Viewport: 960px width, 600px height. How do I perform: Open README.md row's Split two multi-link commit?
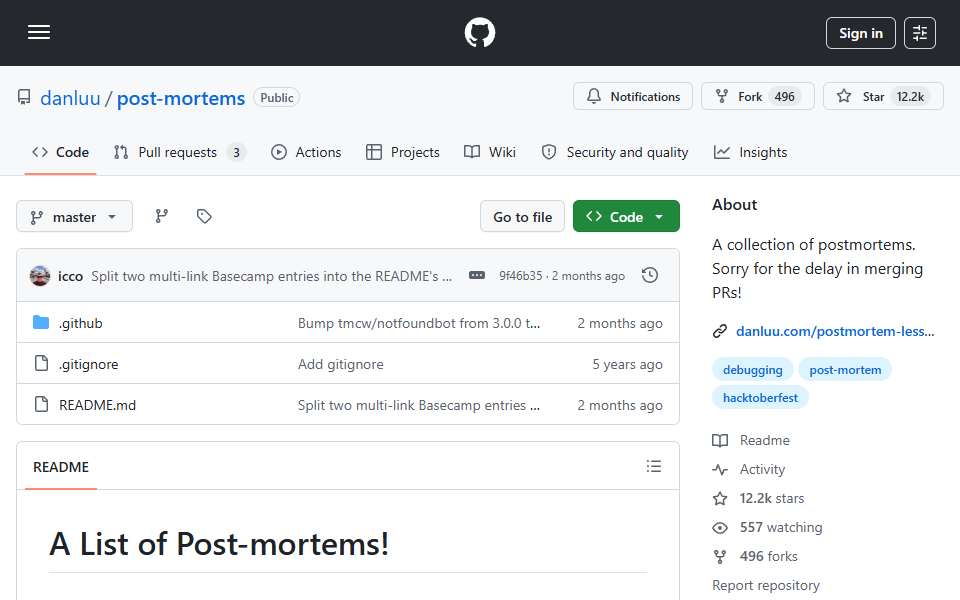coord(419,405)
